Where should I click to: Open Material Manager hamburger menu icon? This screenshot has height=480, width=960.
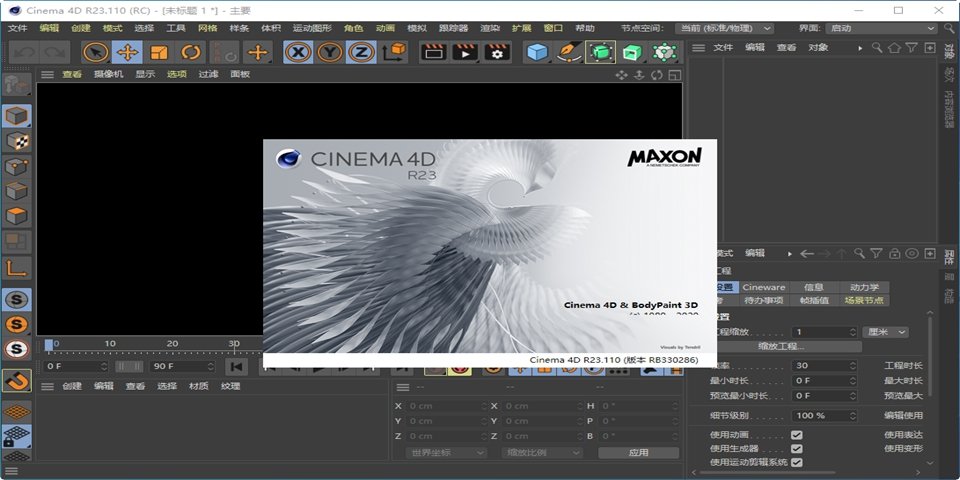coord(47,386)
